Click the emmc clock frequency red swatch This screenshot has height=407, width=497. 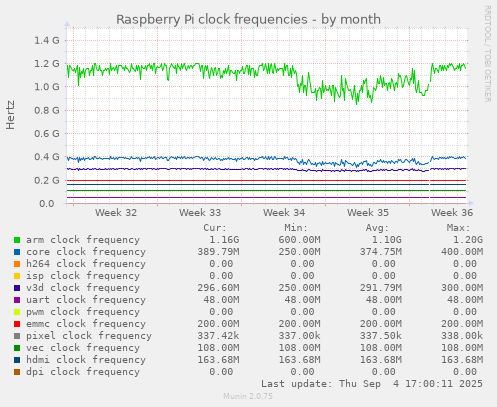(x=17, y=324)
